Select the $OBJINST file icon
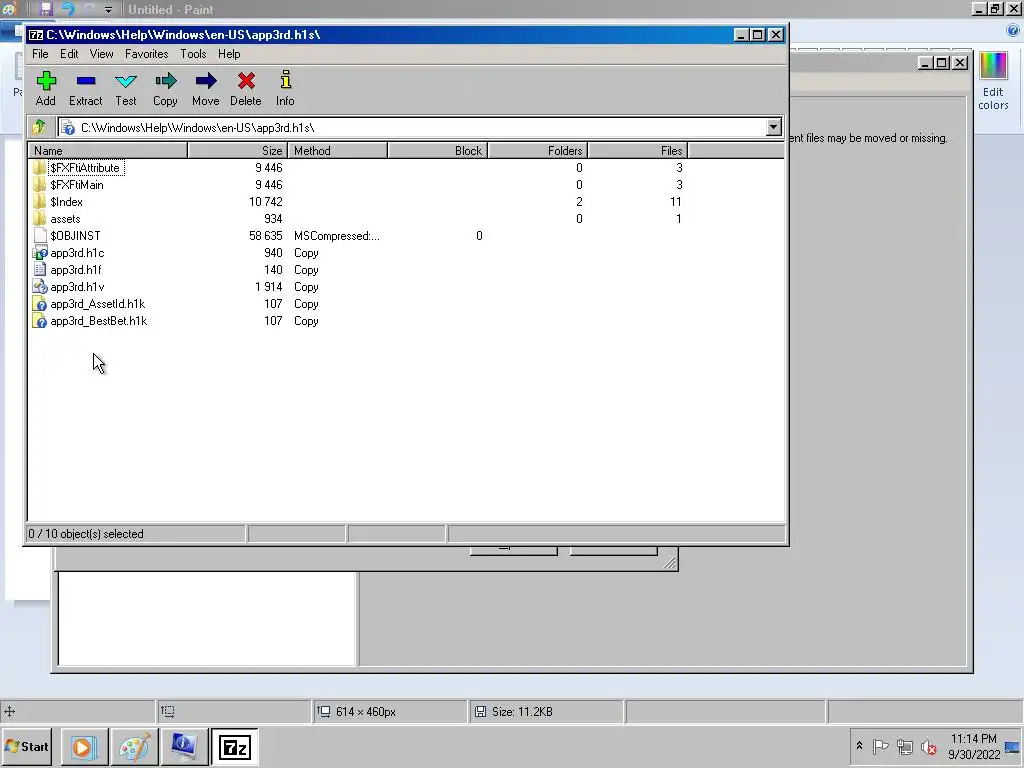 coord(40,236)
